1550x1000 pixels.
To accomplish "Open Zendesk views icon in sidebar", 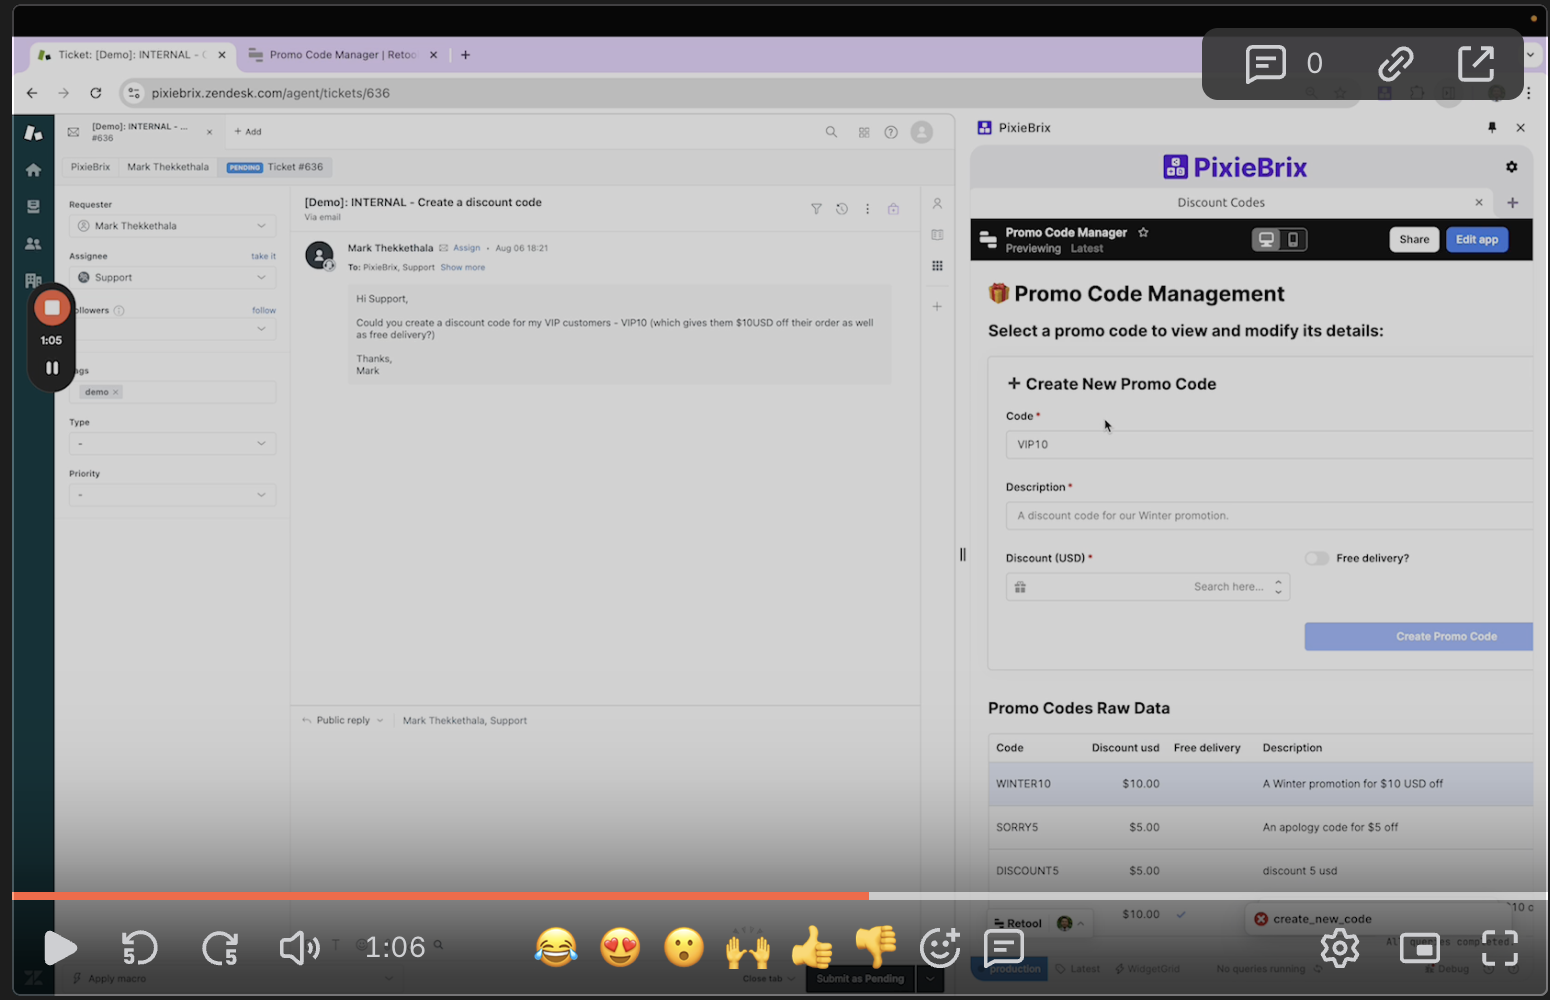I will 33,206.
